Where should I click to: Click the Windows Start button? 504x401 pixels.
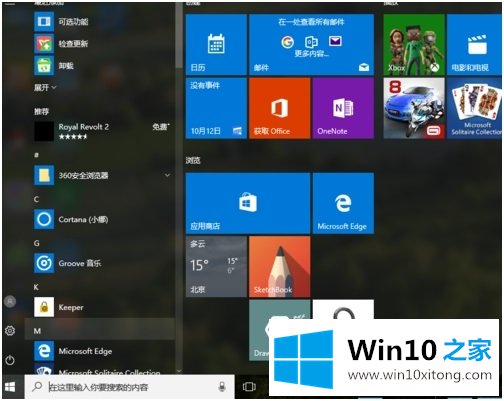click(x=10, y=387)
